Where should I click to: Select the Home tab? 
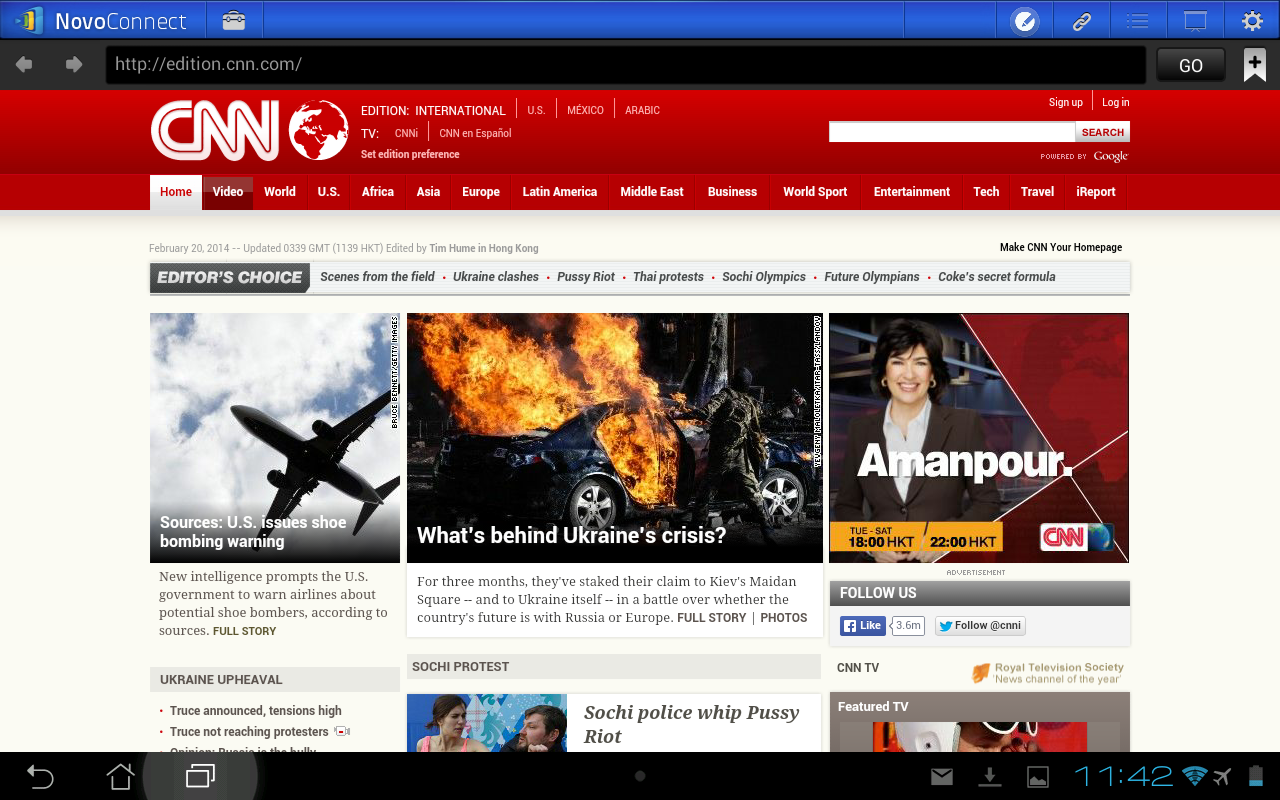click(176, 192)
